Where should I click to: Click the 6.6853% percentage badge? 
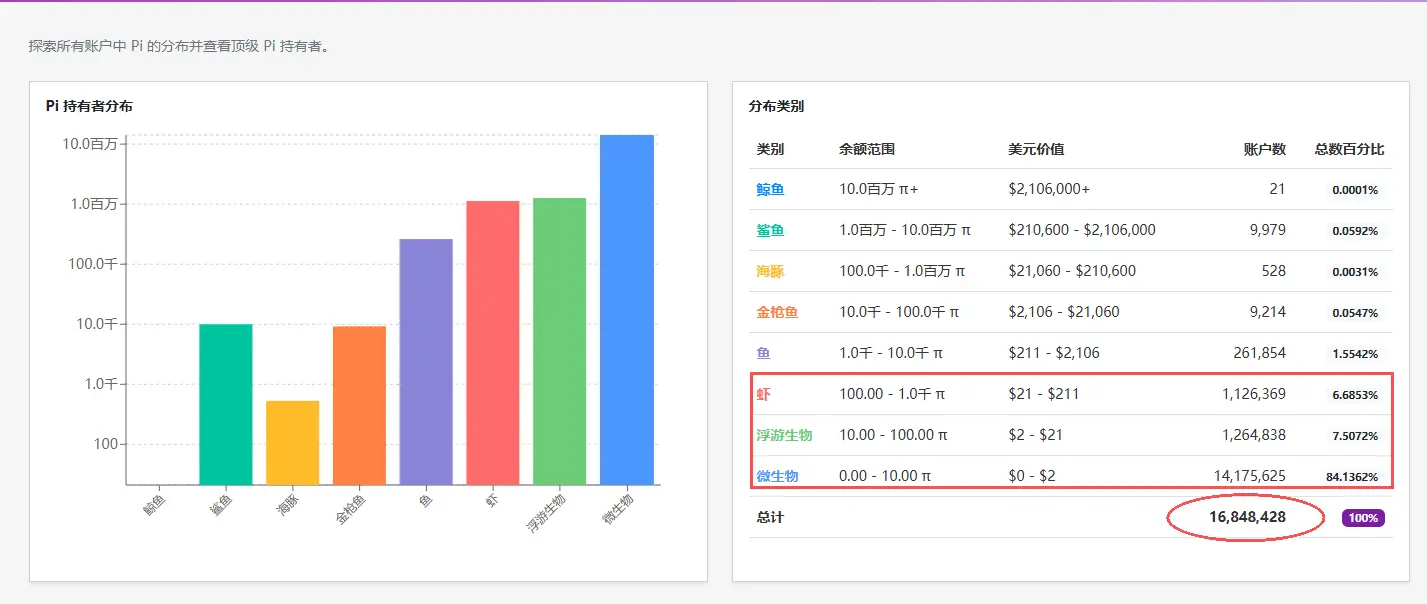tap(1355, 395)
